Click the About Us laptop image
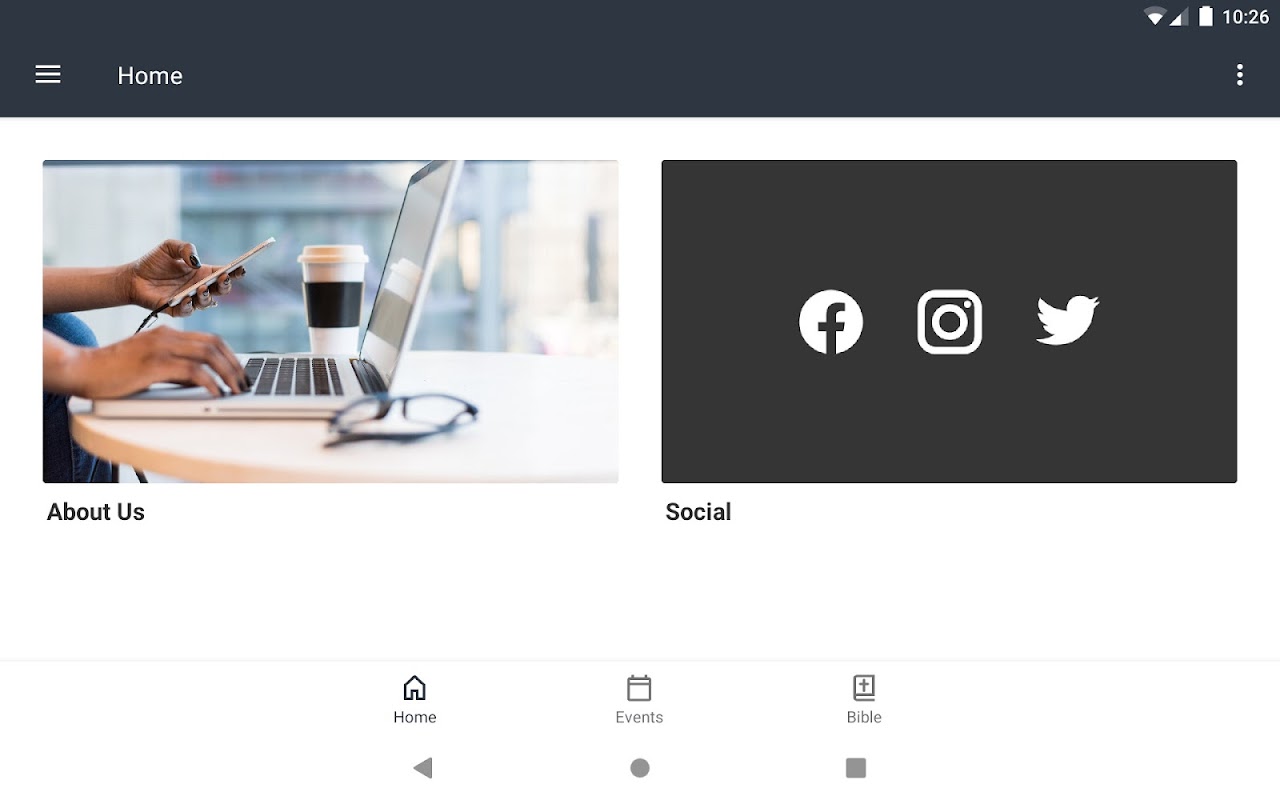Image resolution: width=1280 pixels, height=800 pixels. [330, 322]
